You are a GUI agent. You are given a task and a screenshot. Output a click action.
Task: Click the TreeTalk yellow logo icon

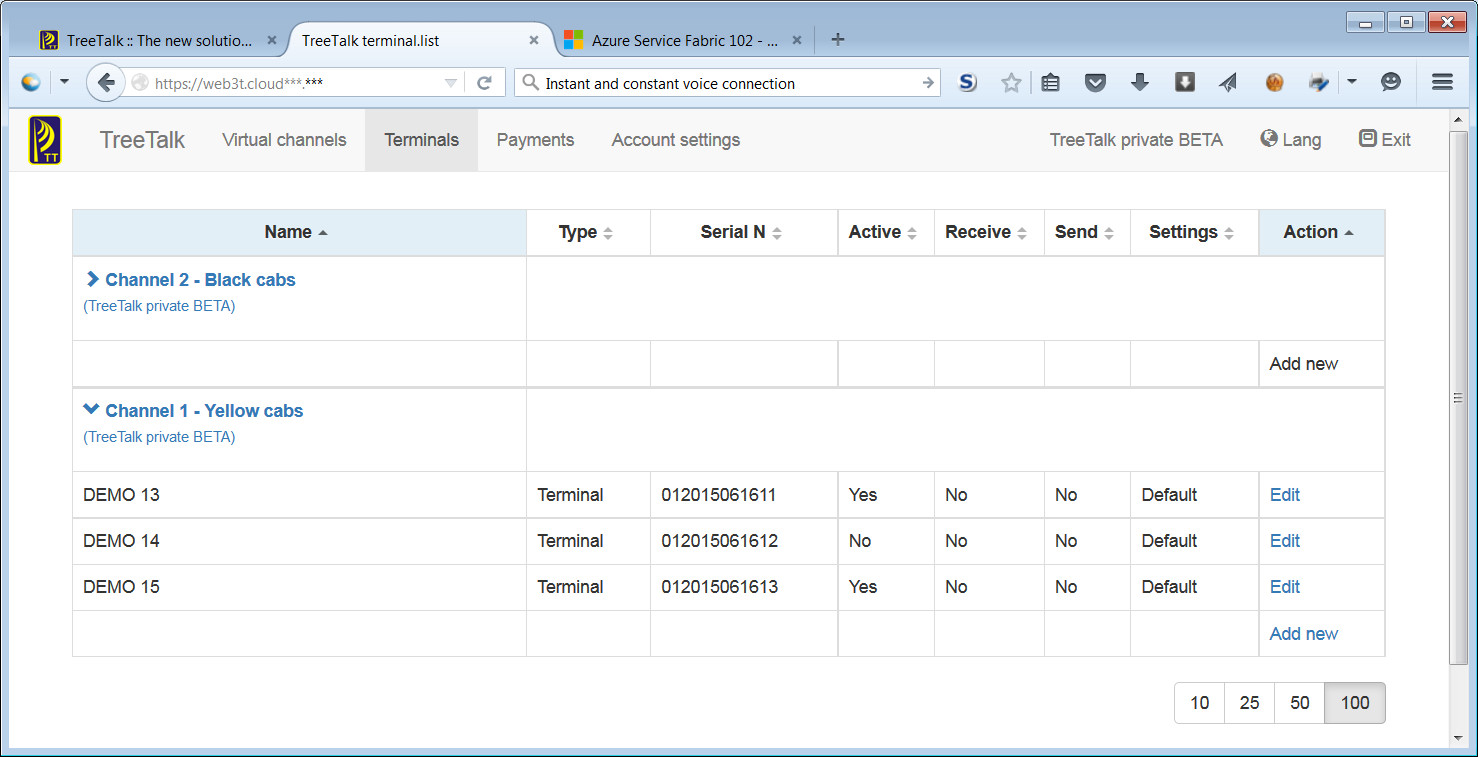[x=45, y=140]
